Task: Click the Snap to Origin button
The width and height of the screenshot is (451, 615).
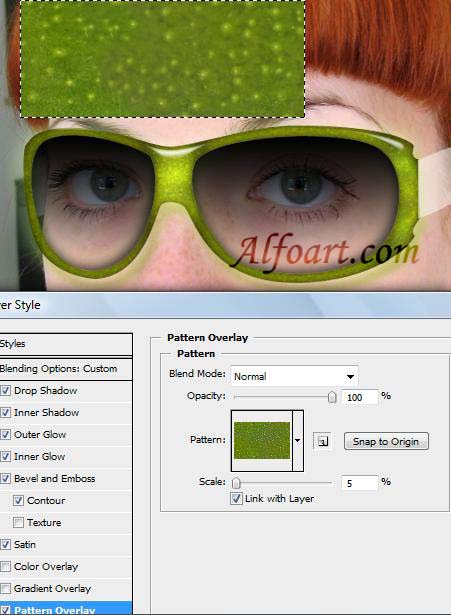Action: [386, 441]
